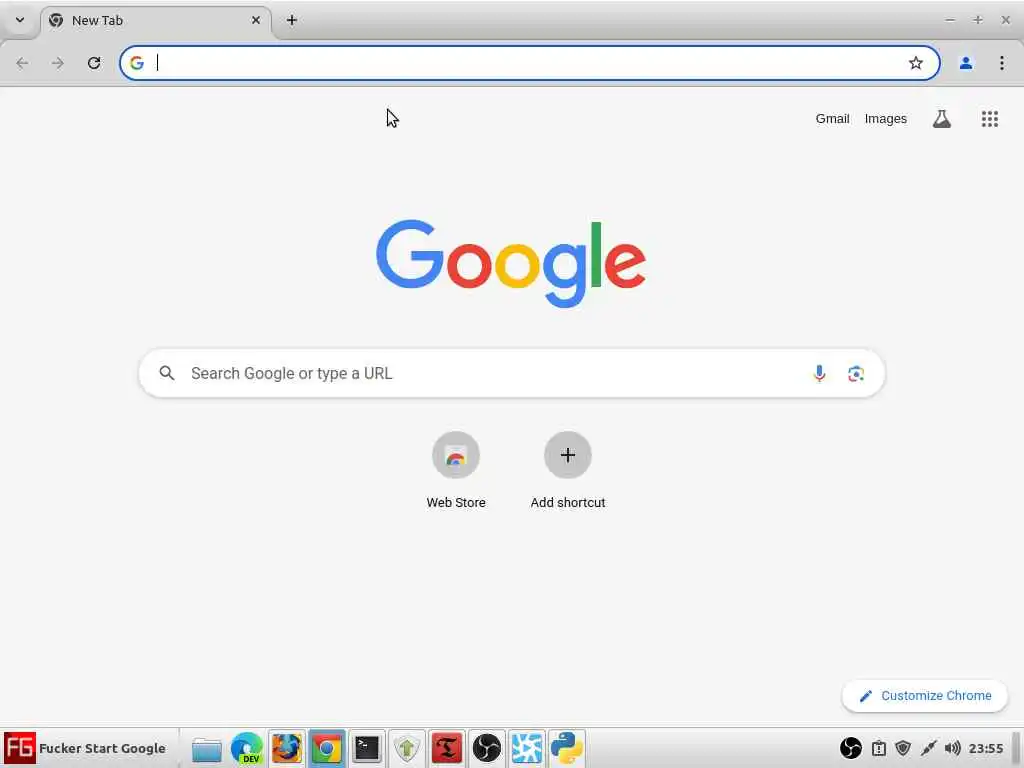Launch OBS Studio from taskbar

pos(487,748)
